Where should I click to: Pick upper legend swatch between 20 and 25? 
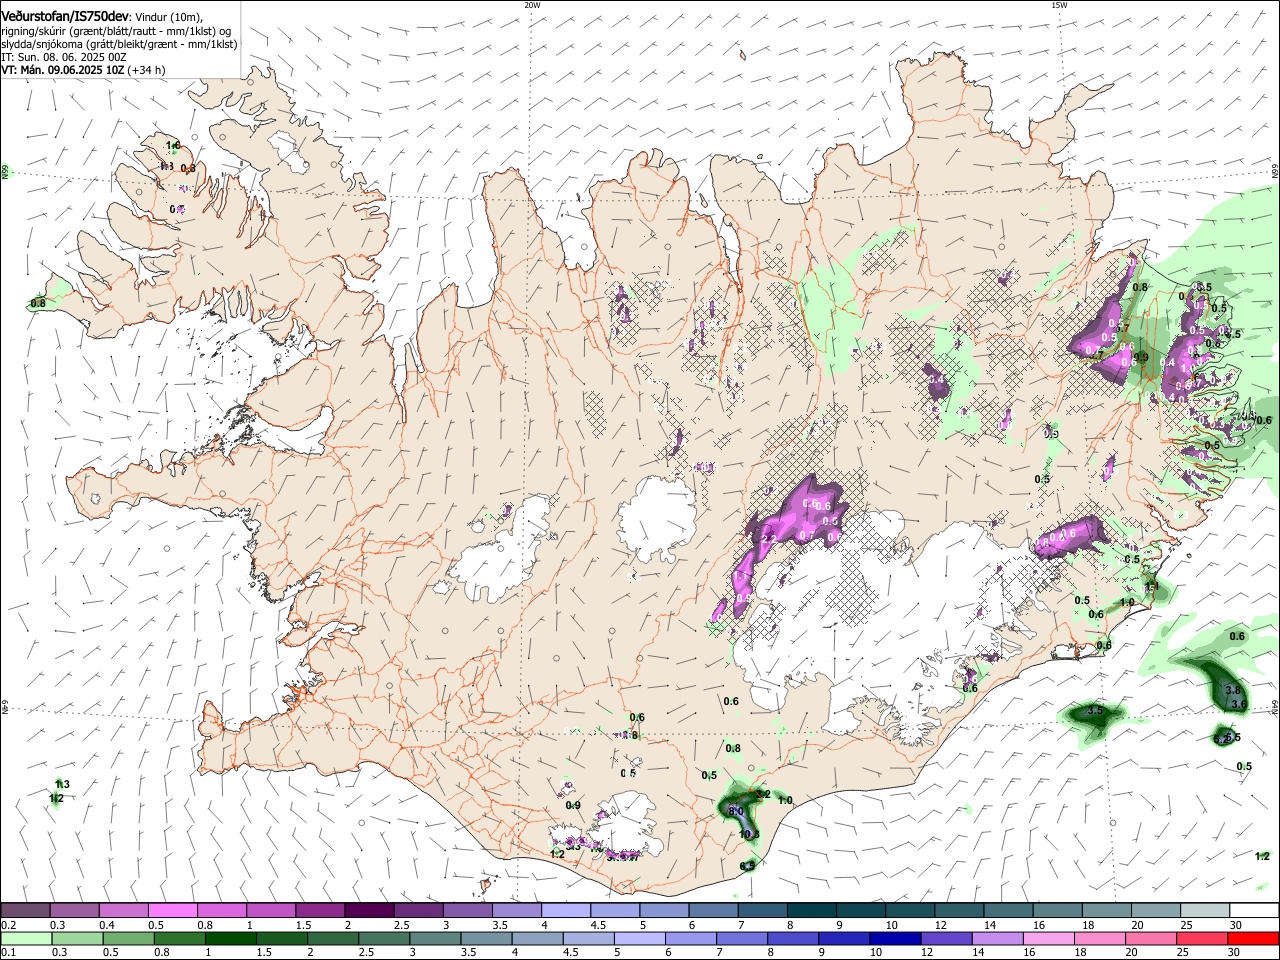tap(1156, 910)
